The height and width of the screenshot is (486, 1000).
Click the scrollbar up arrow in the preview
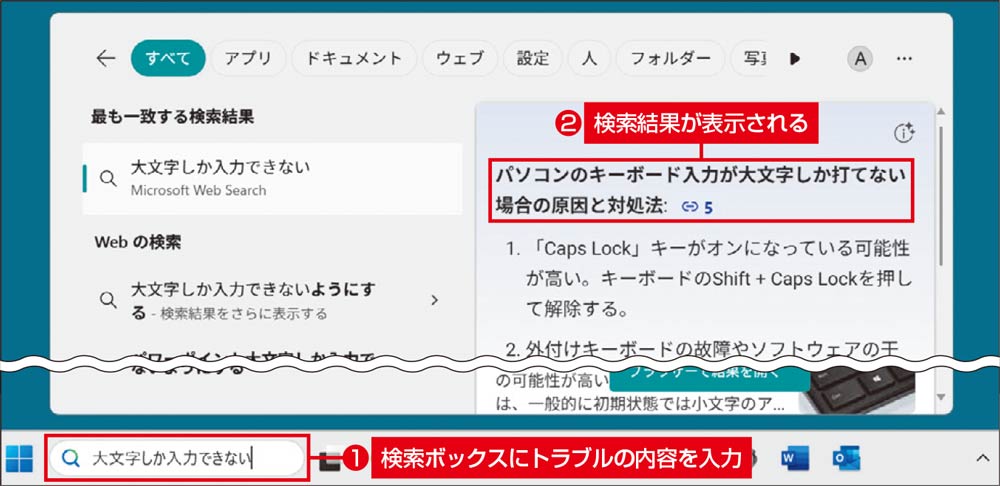pyautogui.click(x=941, y=112)
